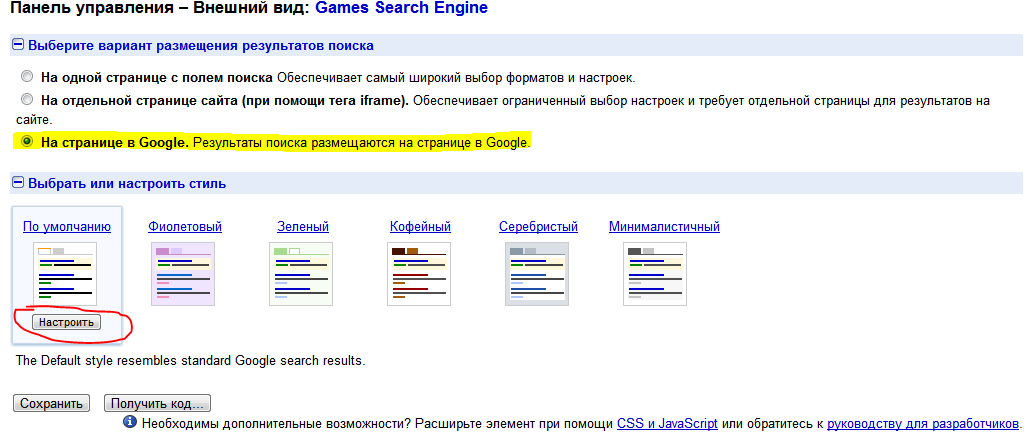The image size is (1032, 443).
Task: Open the Games Search Engine link
Action: coord(402,9)
